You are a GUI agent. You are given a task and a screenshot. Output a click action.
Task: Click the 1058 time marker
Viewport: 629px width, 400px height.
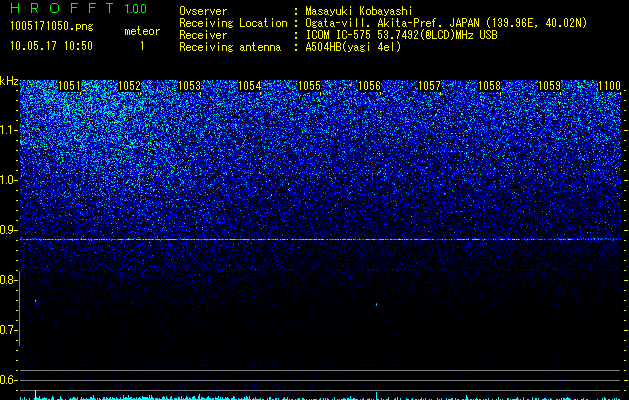click(489, 86)
